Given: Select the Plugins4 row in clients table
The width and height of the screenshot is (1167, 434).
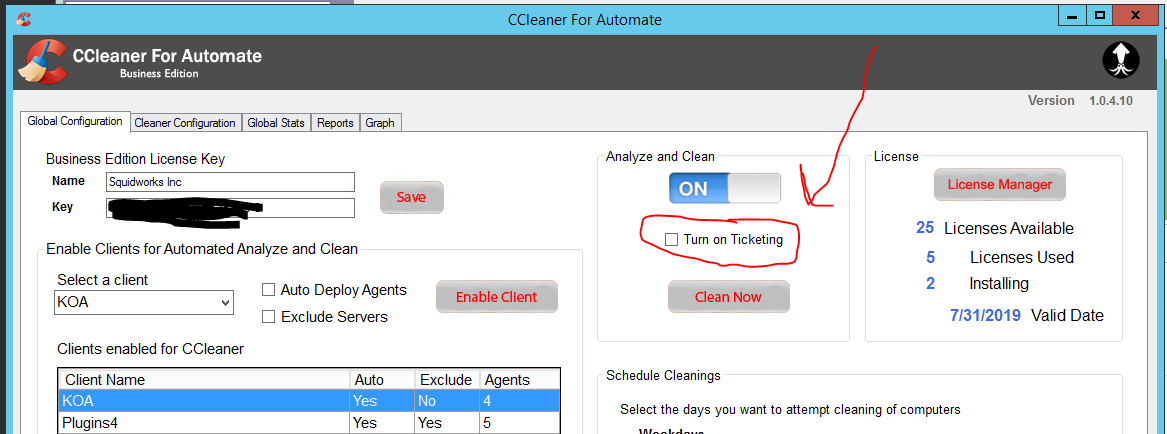Looking at the screenshot, I should click(200, 422).
